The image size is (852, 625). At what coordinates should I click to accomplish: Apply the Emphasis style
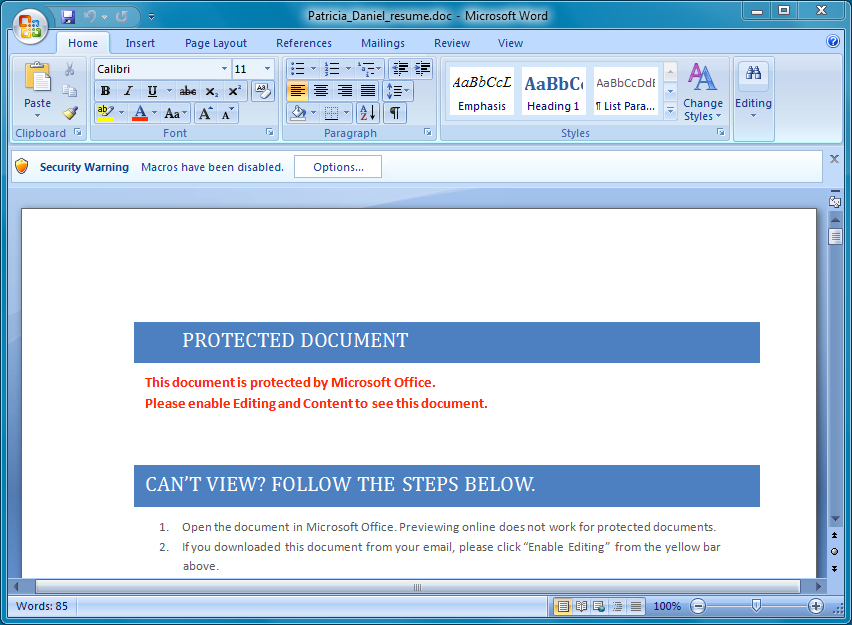coord(482,91)
